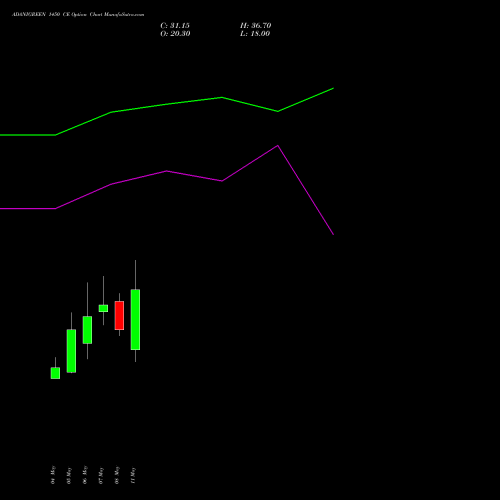Select the green candlestick for 06 May

point(87,330)
